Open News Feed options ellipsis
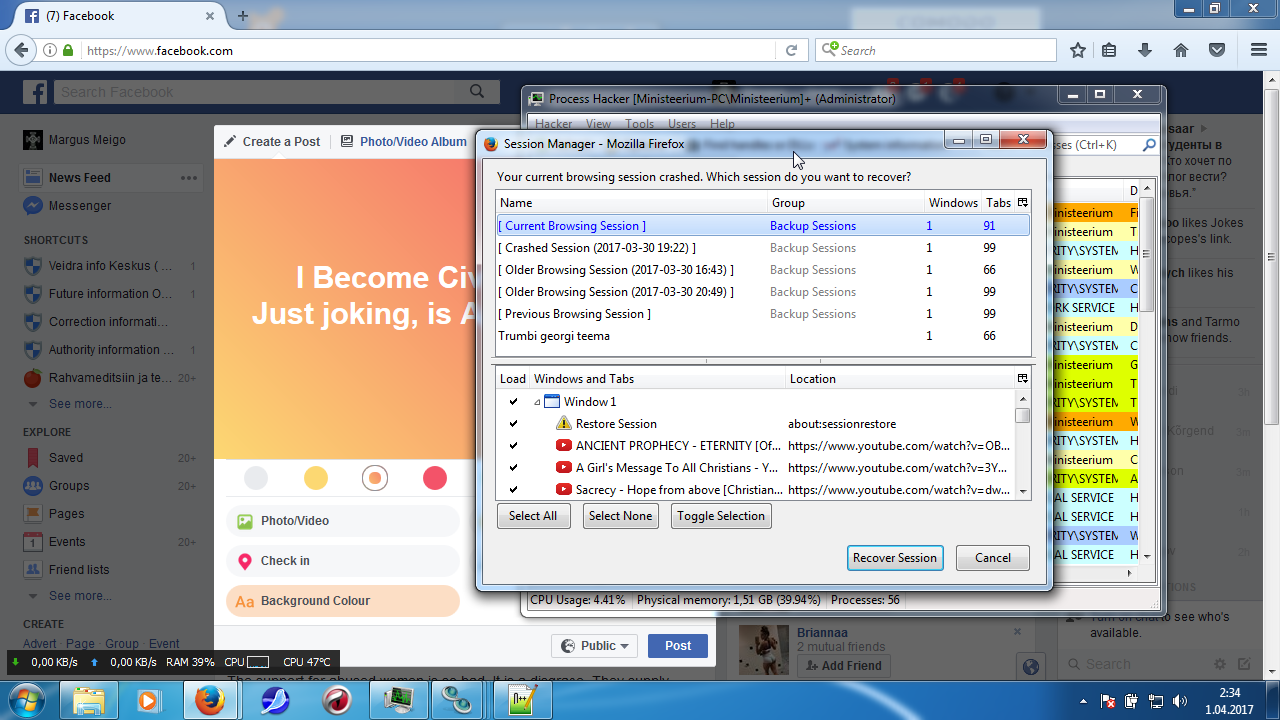Screen dimensions: 1280x720 (189, 178)
